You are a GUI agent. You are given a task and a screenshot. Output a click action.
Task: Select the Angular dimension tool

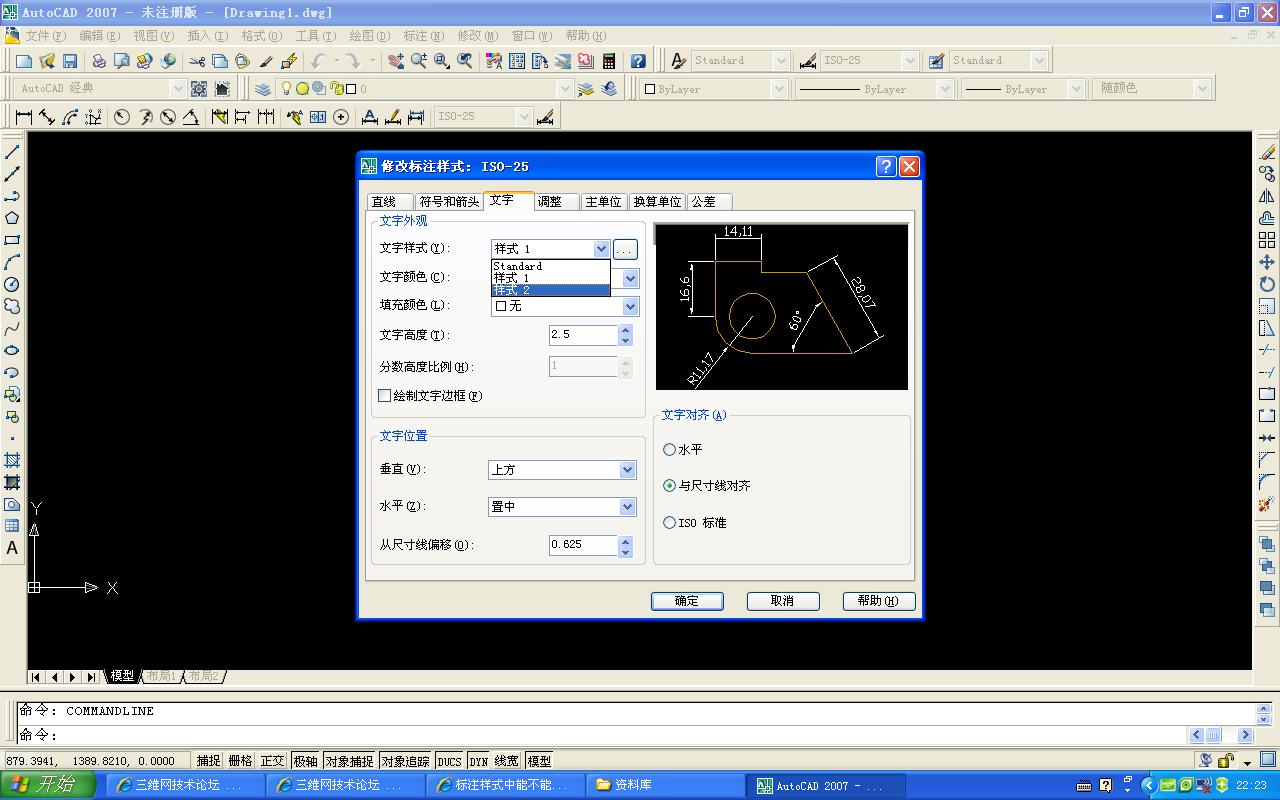[x=190, y=117]
